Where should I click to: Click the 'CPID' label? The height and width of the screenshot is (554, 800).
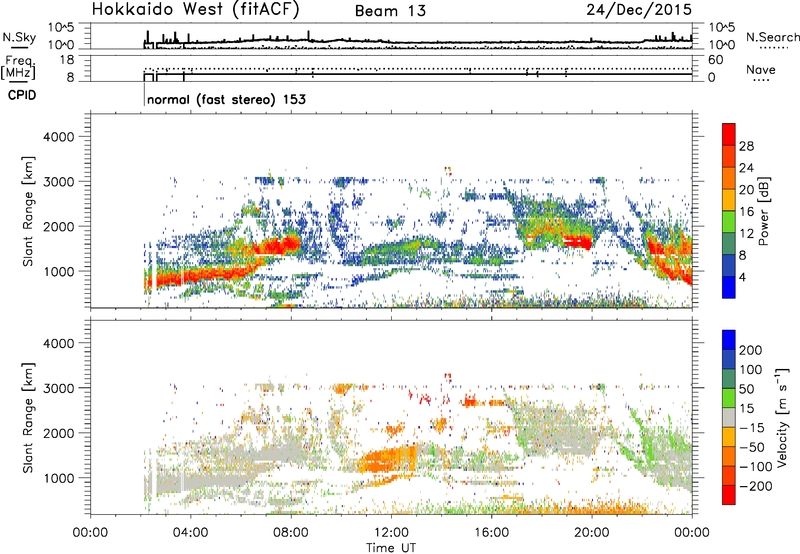22,95
